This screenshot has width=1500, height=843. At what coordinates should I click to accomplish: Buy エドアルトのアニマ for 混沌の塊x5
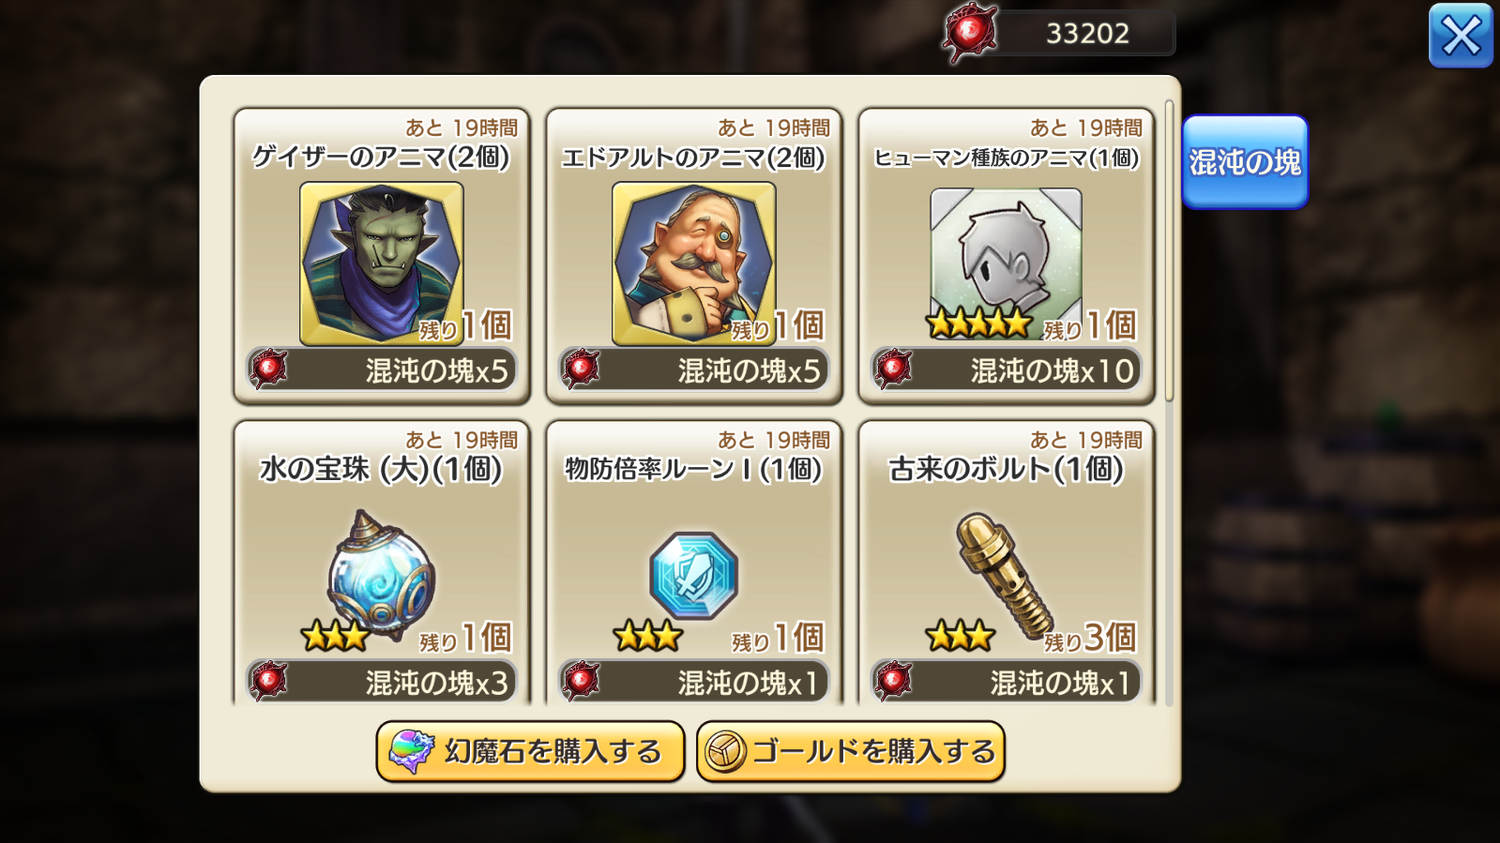(694, 370)
